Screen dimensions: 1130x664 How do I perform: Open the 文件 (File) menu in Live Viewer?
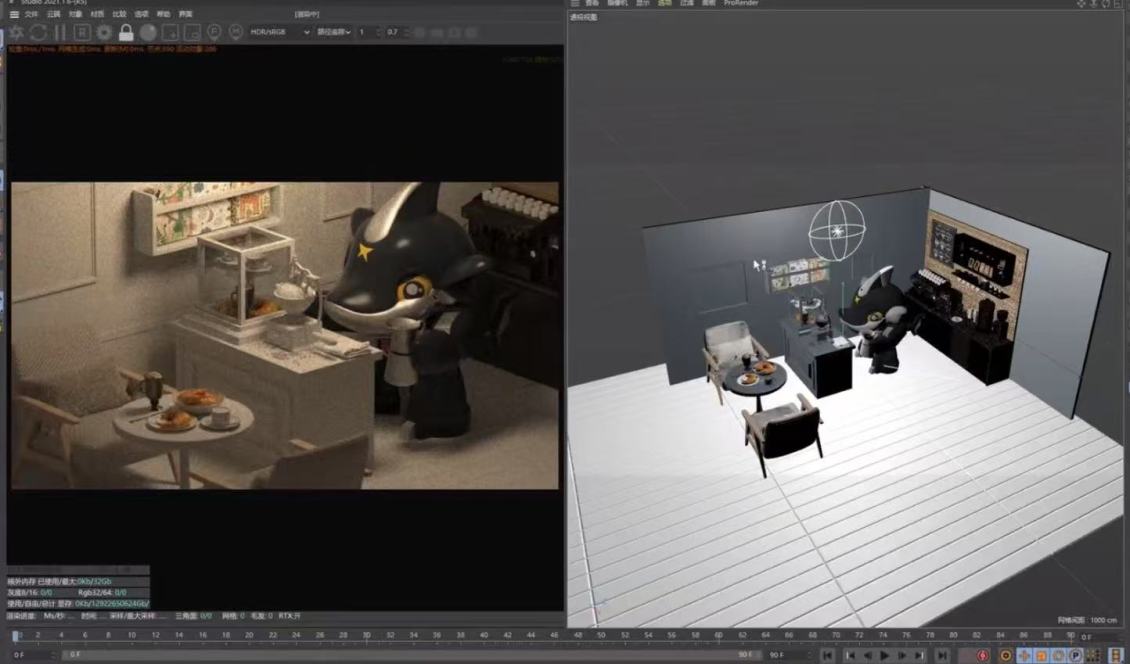click(x=31, y=14)
